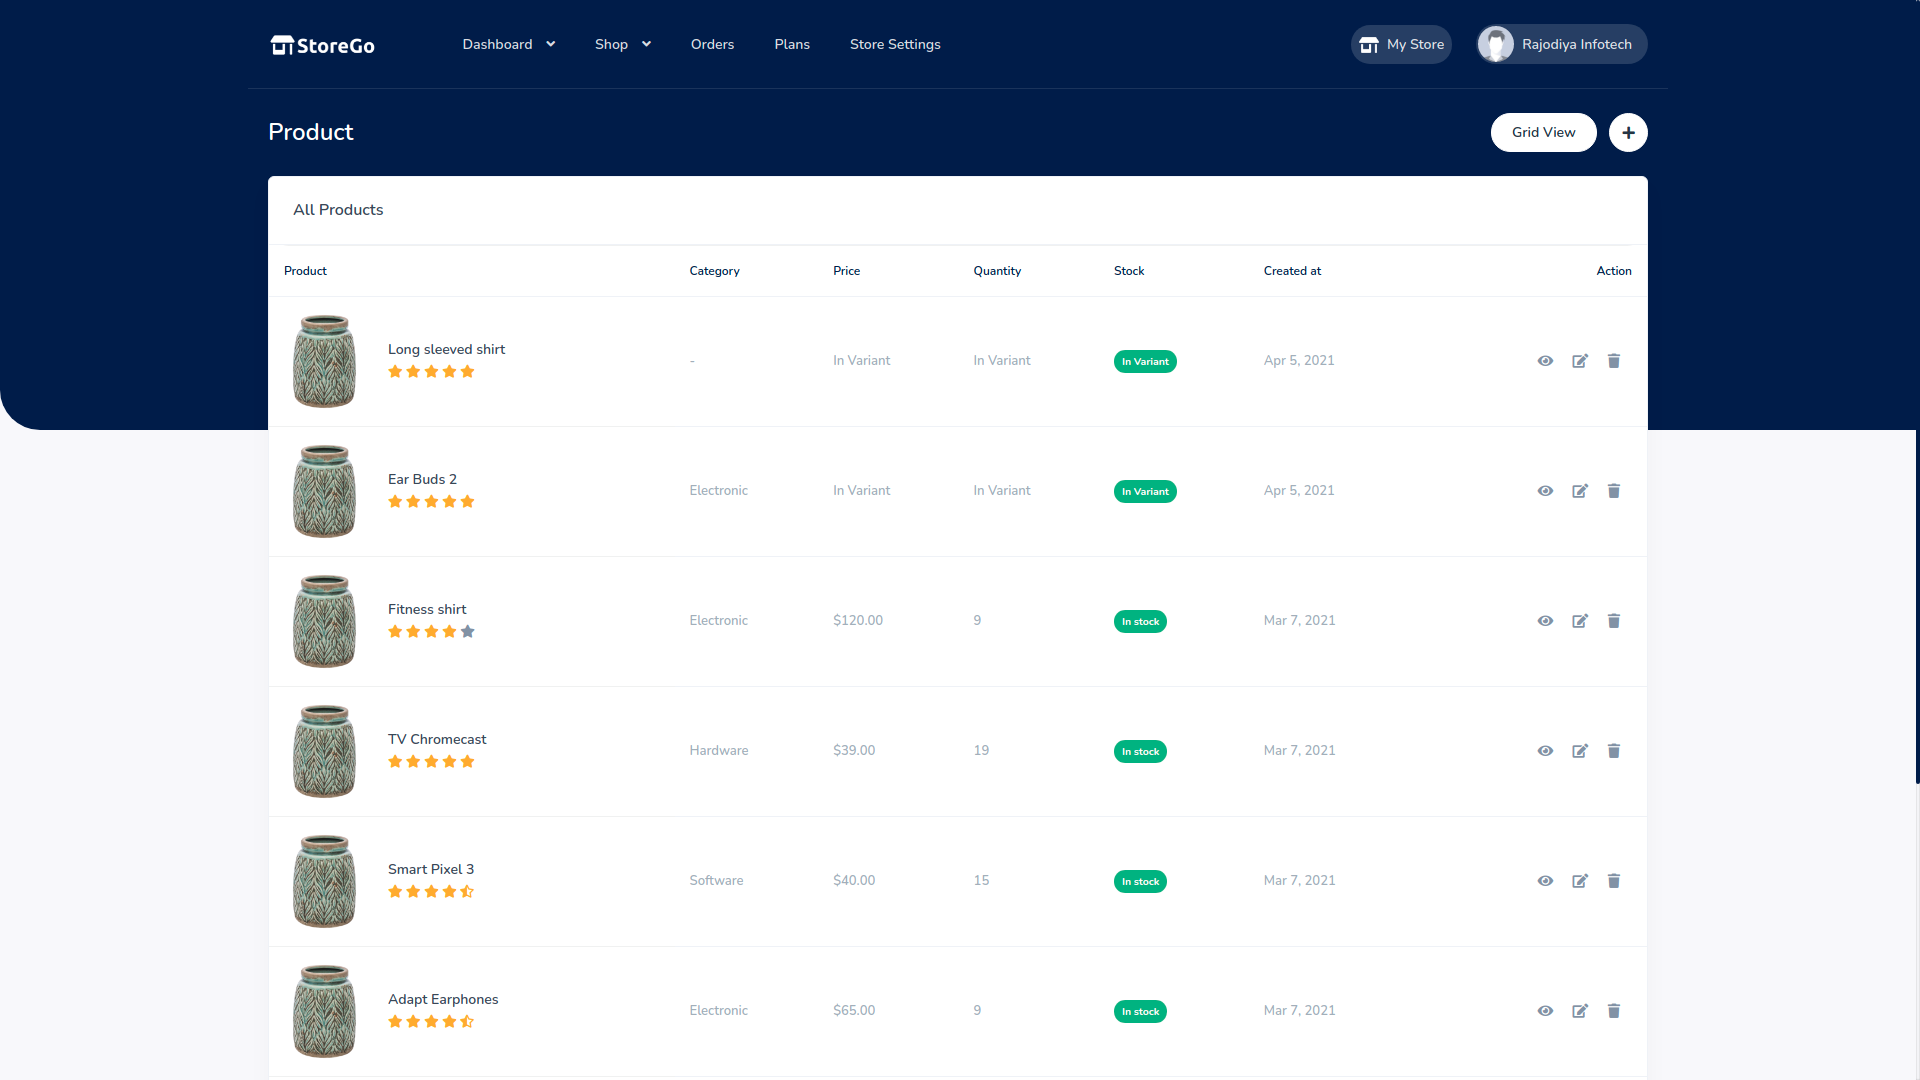This screenshot has width=1920, height=1080.
Task: View the Long sleeved shirt product
Action: [1545, 361]
